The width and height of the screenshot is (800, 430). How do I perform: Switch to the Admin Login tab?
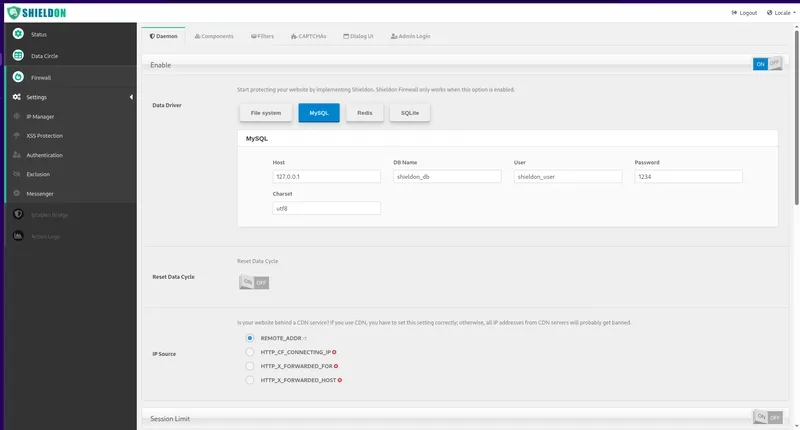coord(411,36)
